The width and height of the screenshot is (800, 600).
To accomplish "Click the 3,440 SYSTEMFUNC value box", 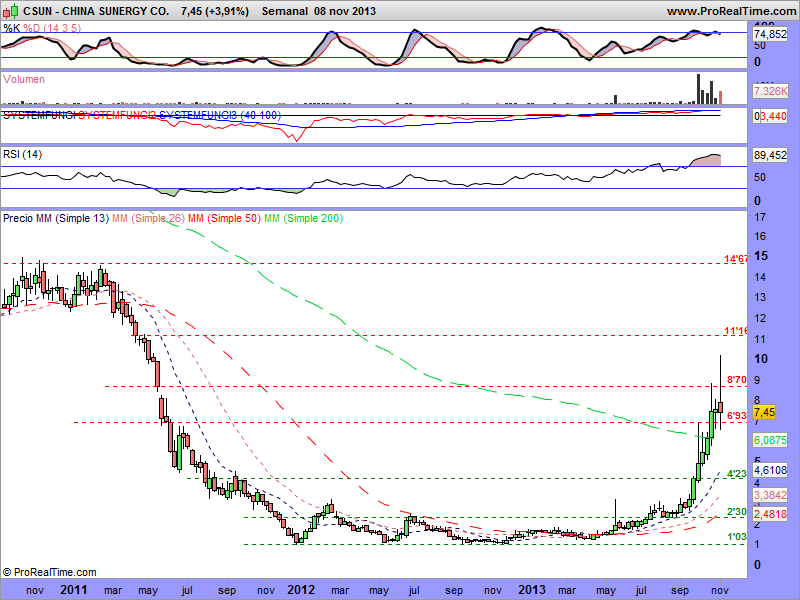I will point(771,116).
